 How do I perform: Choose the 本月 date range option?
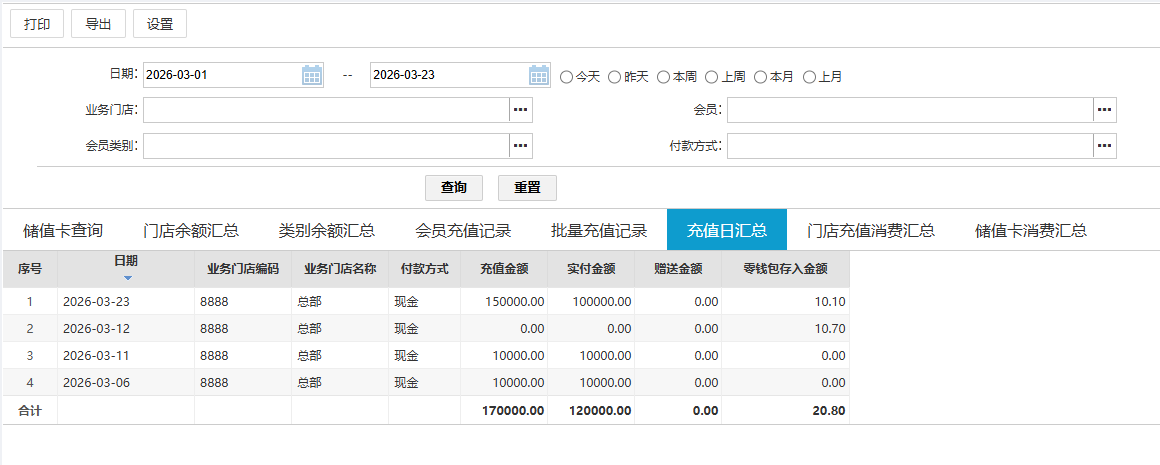[761, 77]
